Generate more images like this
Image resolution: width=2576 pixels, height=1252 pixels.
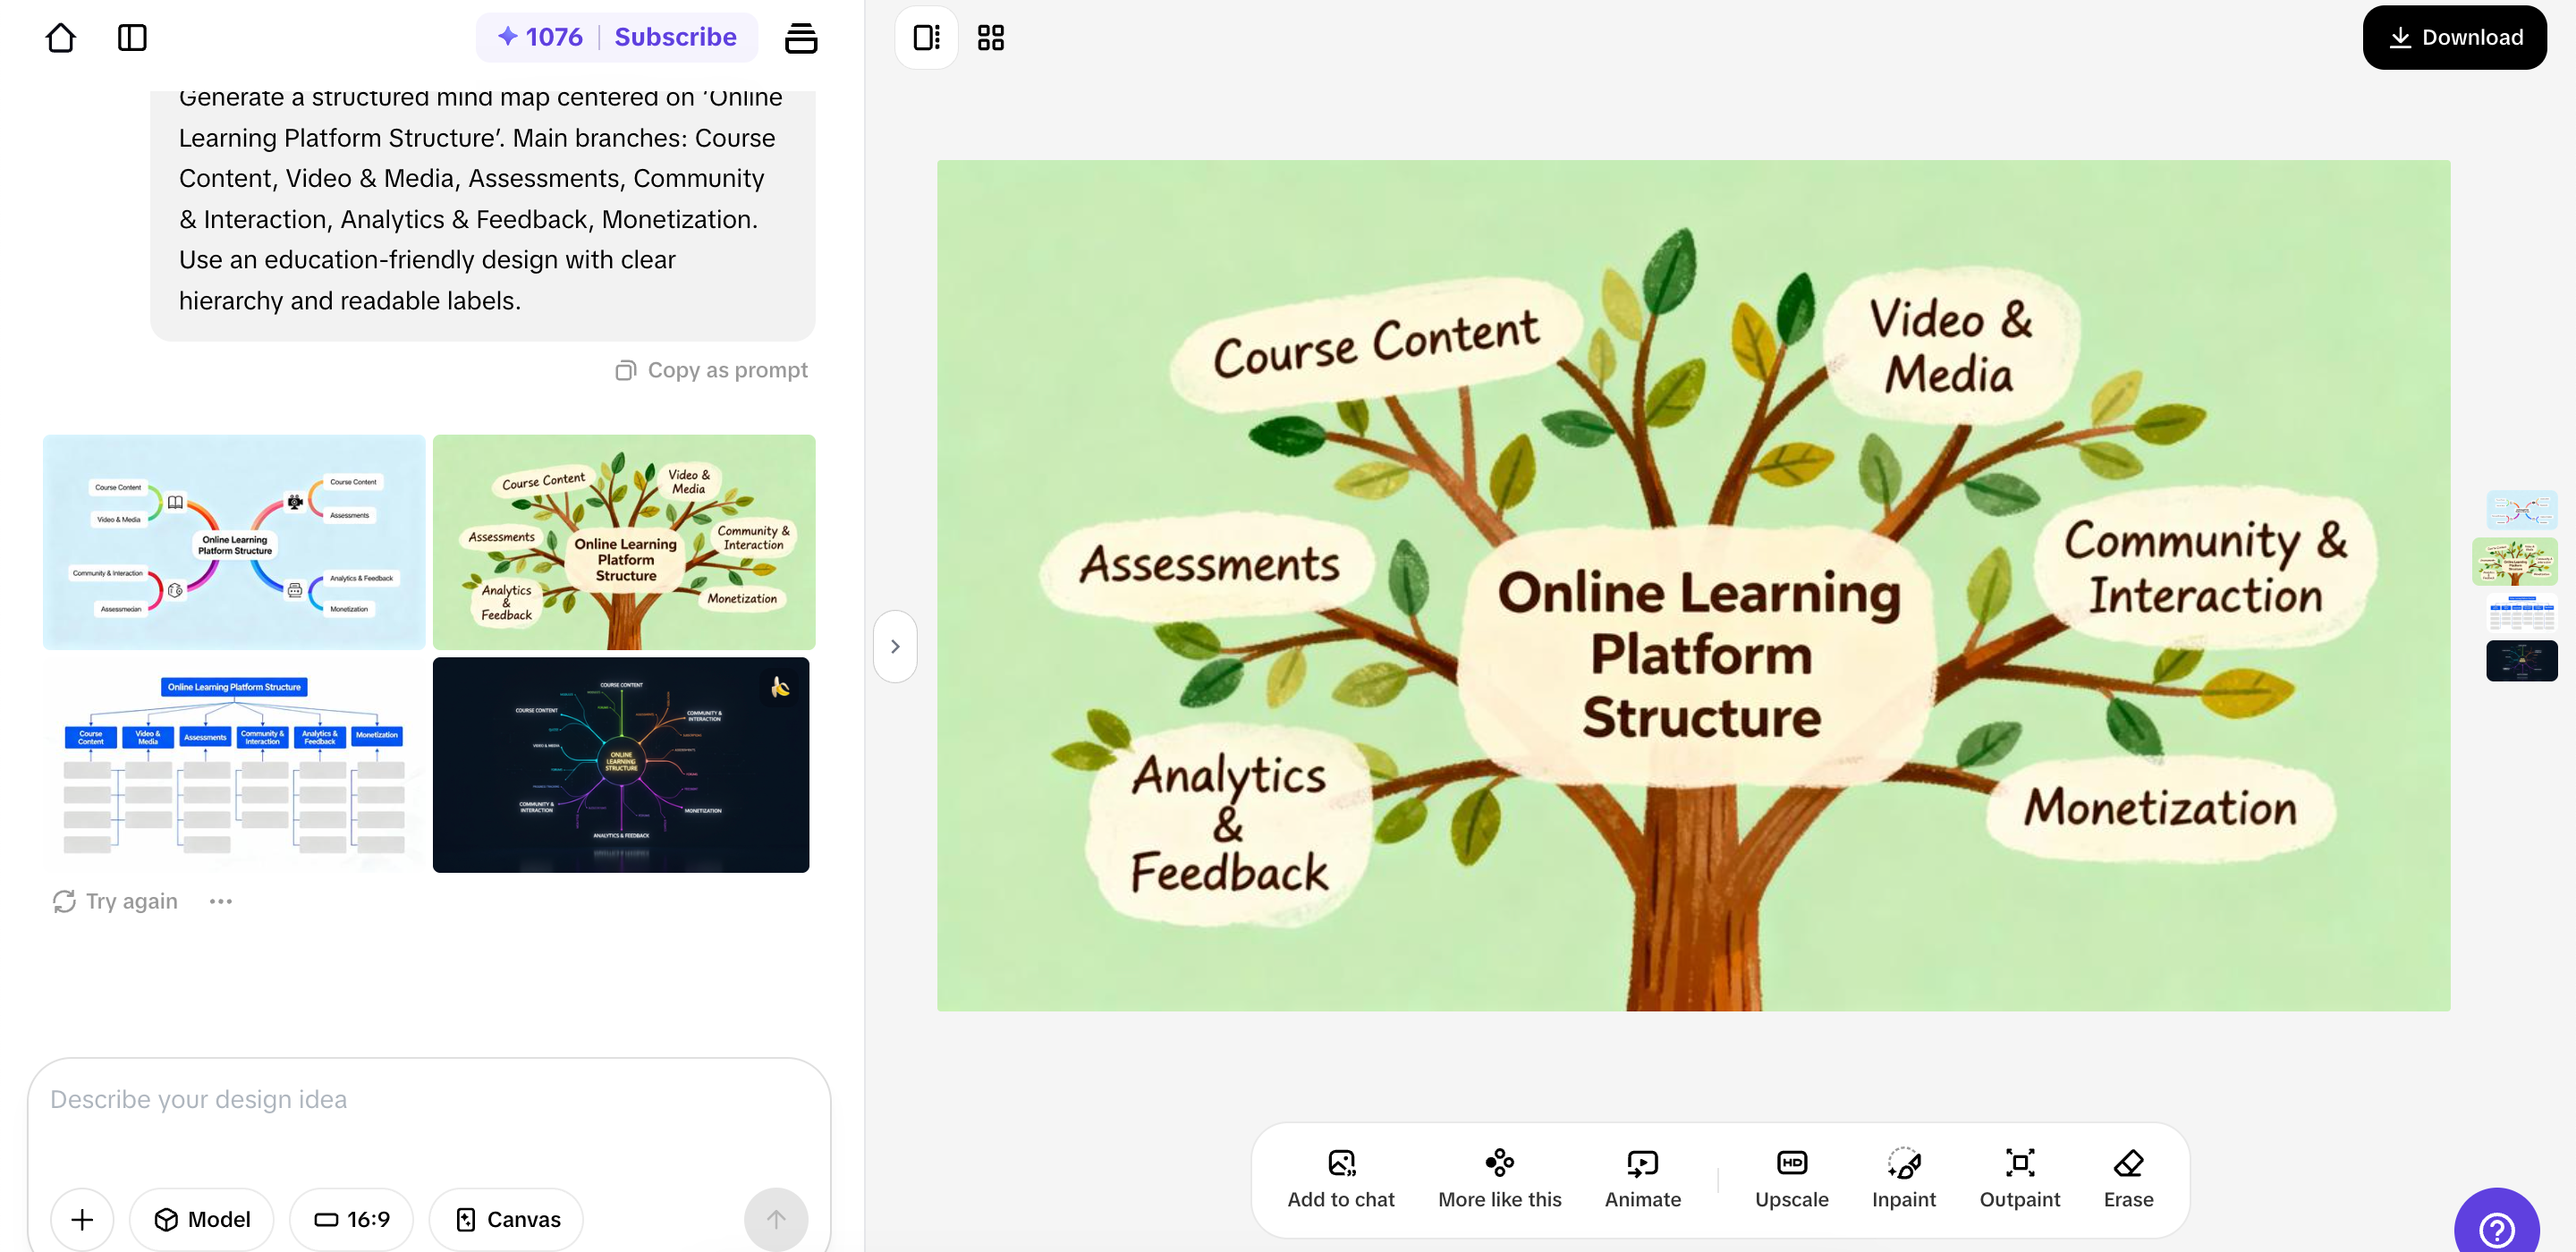[1499, 1179]
